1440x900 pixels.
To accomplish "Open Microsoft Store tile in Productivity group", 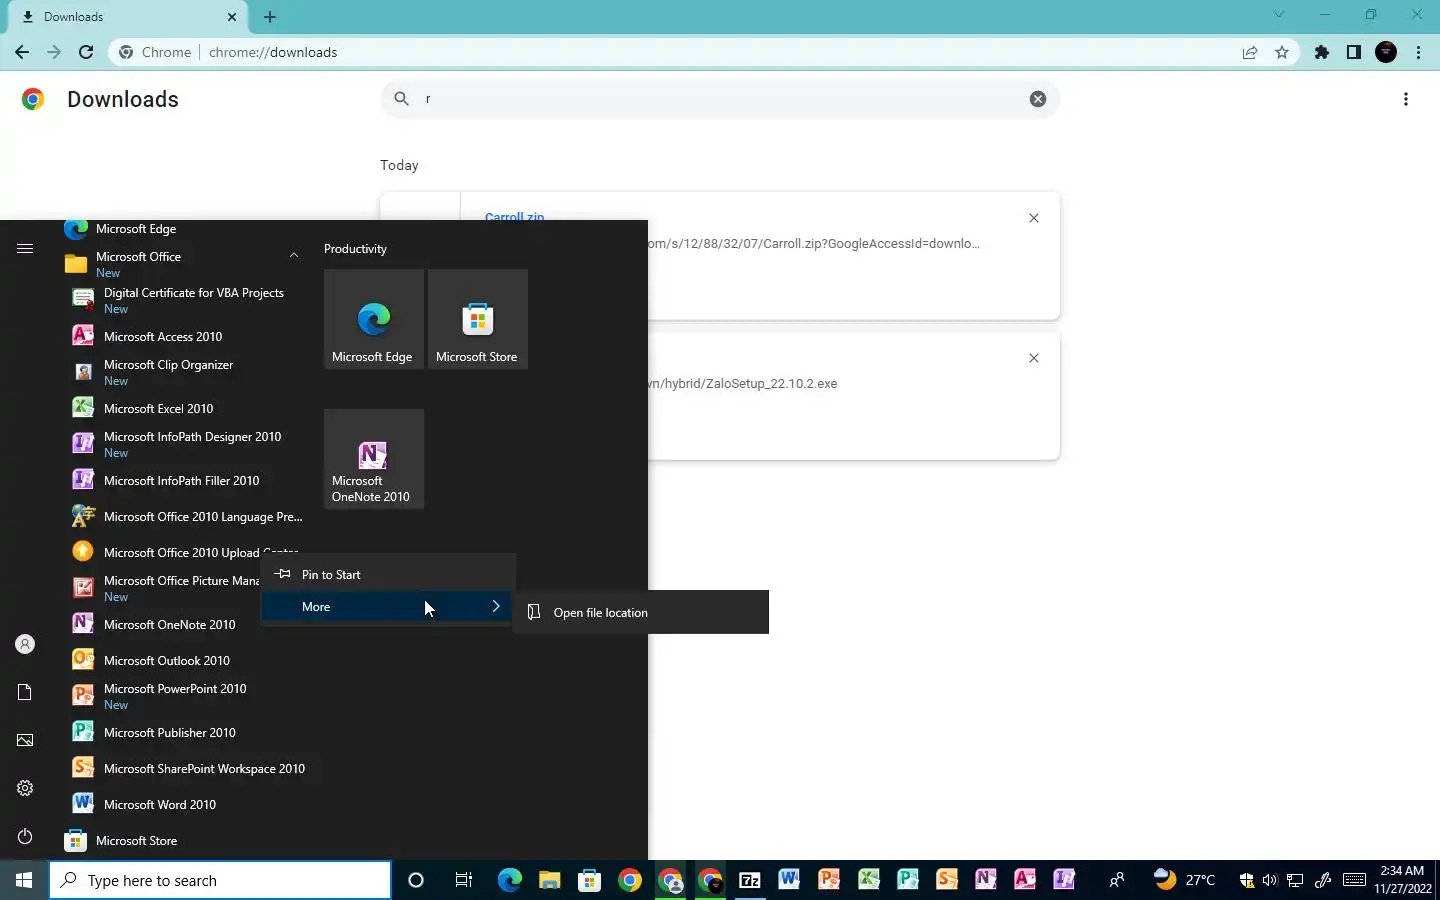I will (478, 319).
